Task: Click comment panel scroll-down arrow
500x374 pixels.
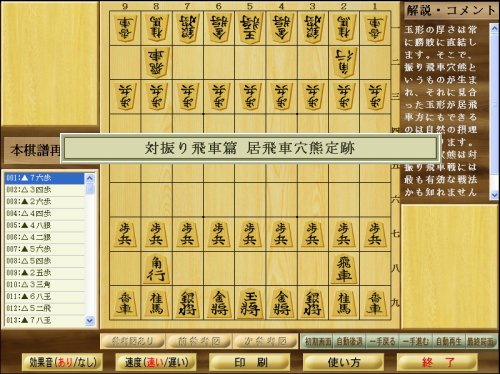Action: pos(494,195)
